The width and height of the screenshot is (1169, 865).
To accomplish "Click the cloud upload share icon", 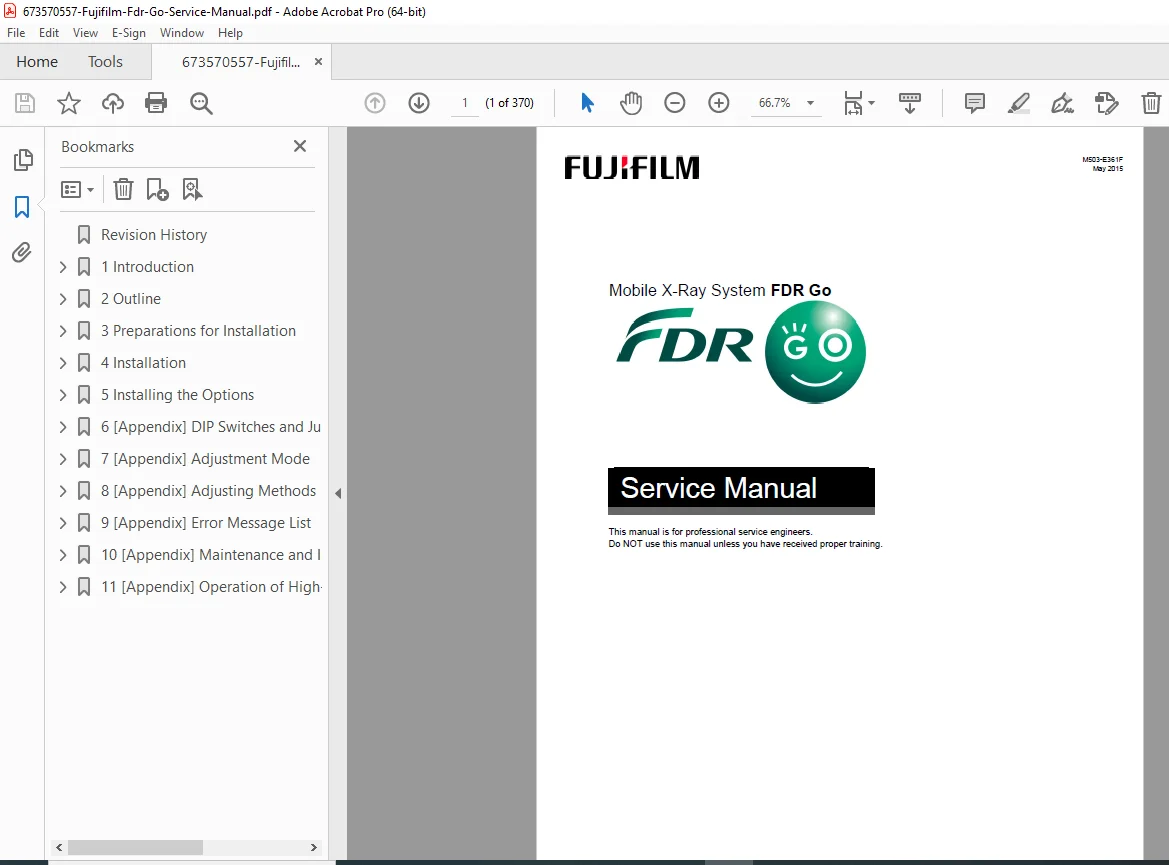I will tap(113, 103).
